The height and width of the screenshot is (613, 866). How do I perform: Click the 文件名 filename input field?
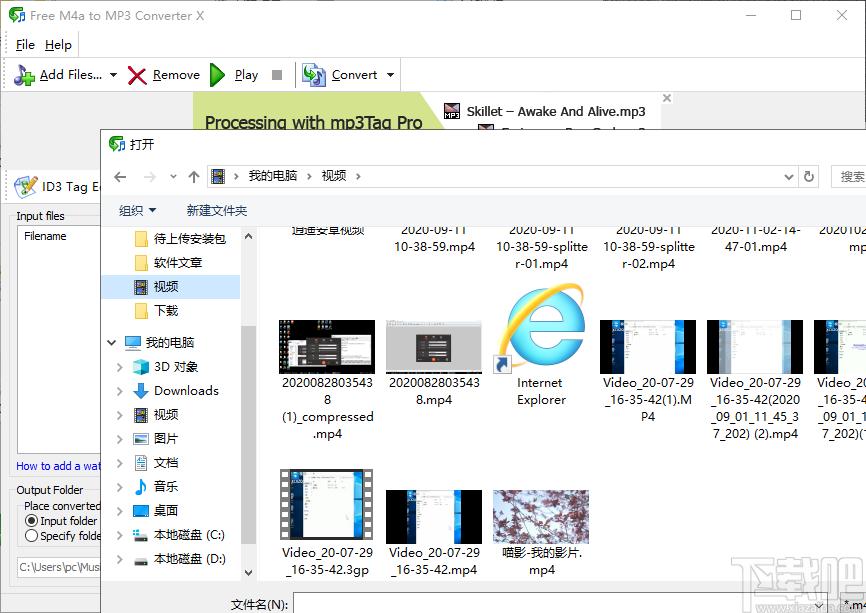point(558,604)
